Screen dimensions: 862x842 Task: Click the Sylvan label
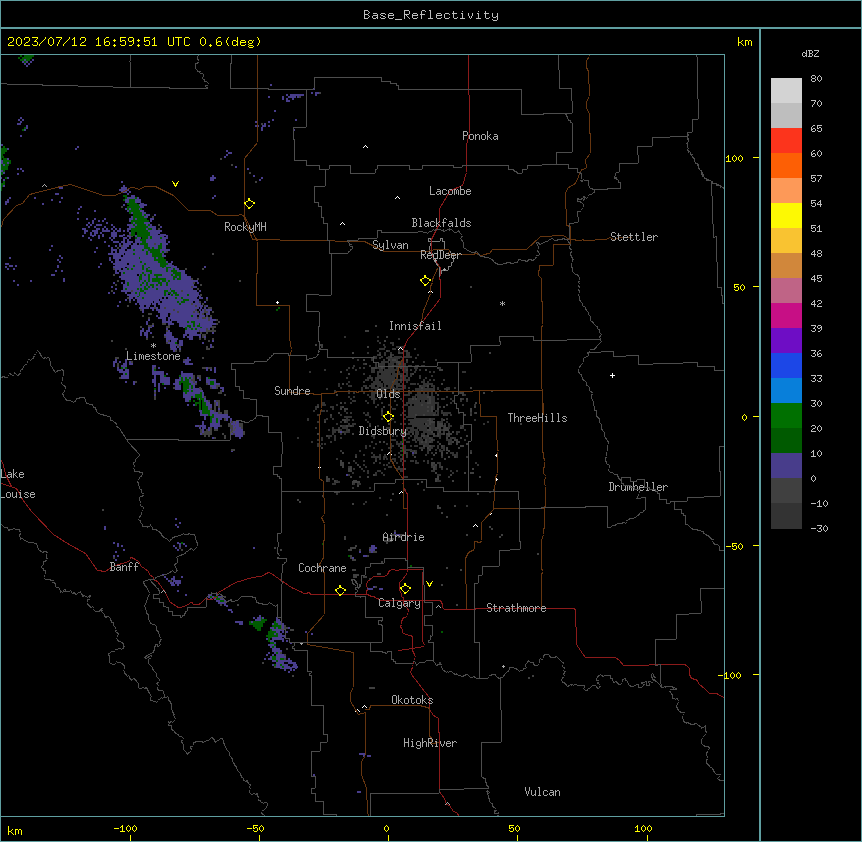[390, 245]
